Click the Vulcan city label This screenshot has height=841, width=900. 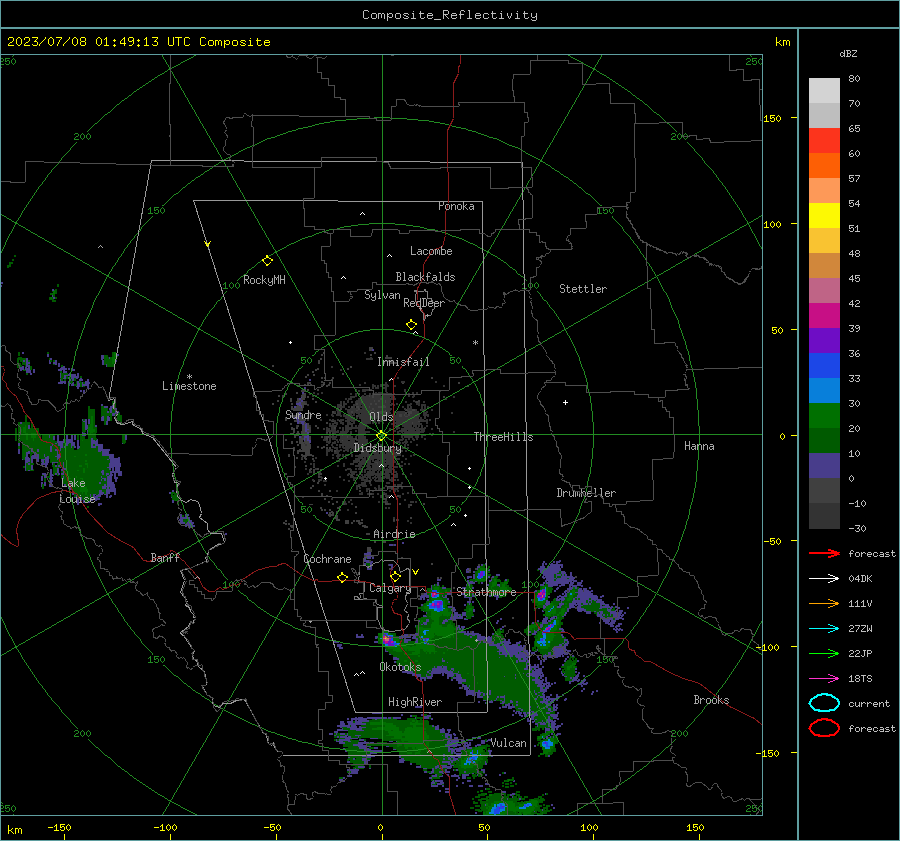pyautogui.click(x=509, y=743)
